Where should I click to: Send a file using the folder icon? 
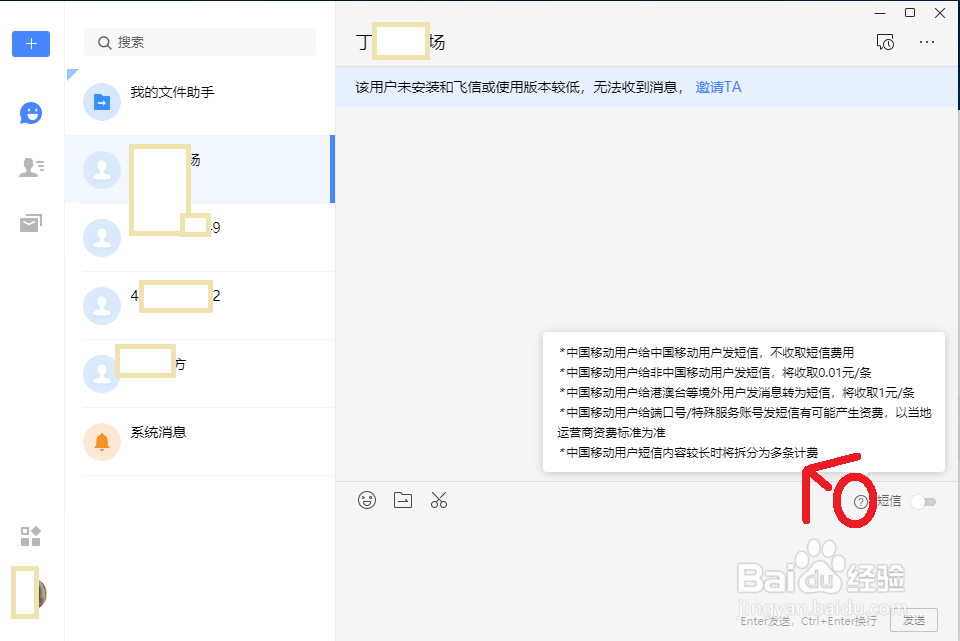(x=403, y=500)
